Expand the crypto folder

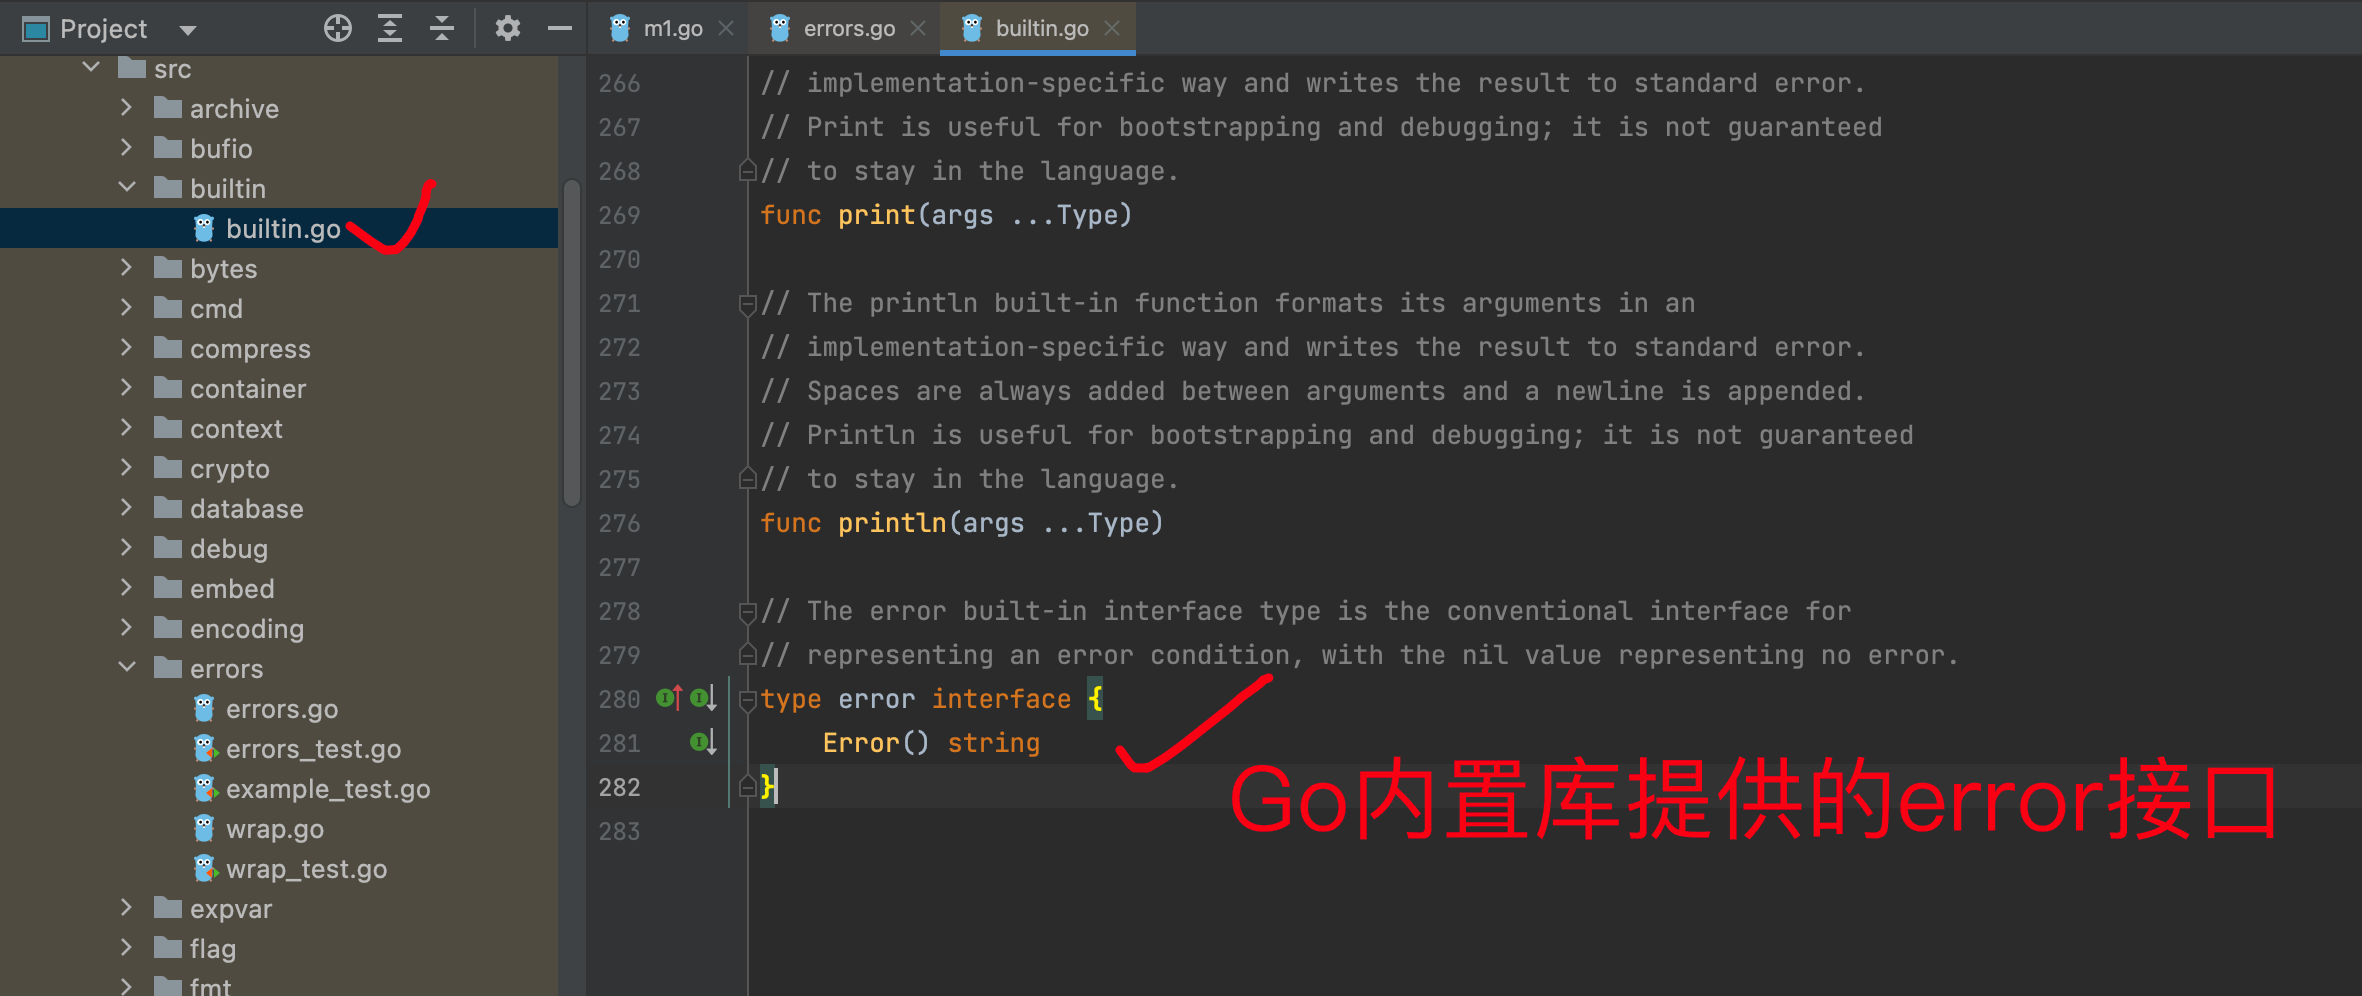[x=127, y=468]
